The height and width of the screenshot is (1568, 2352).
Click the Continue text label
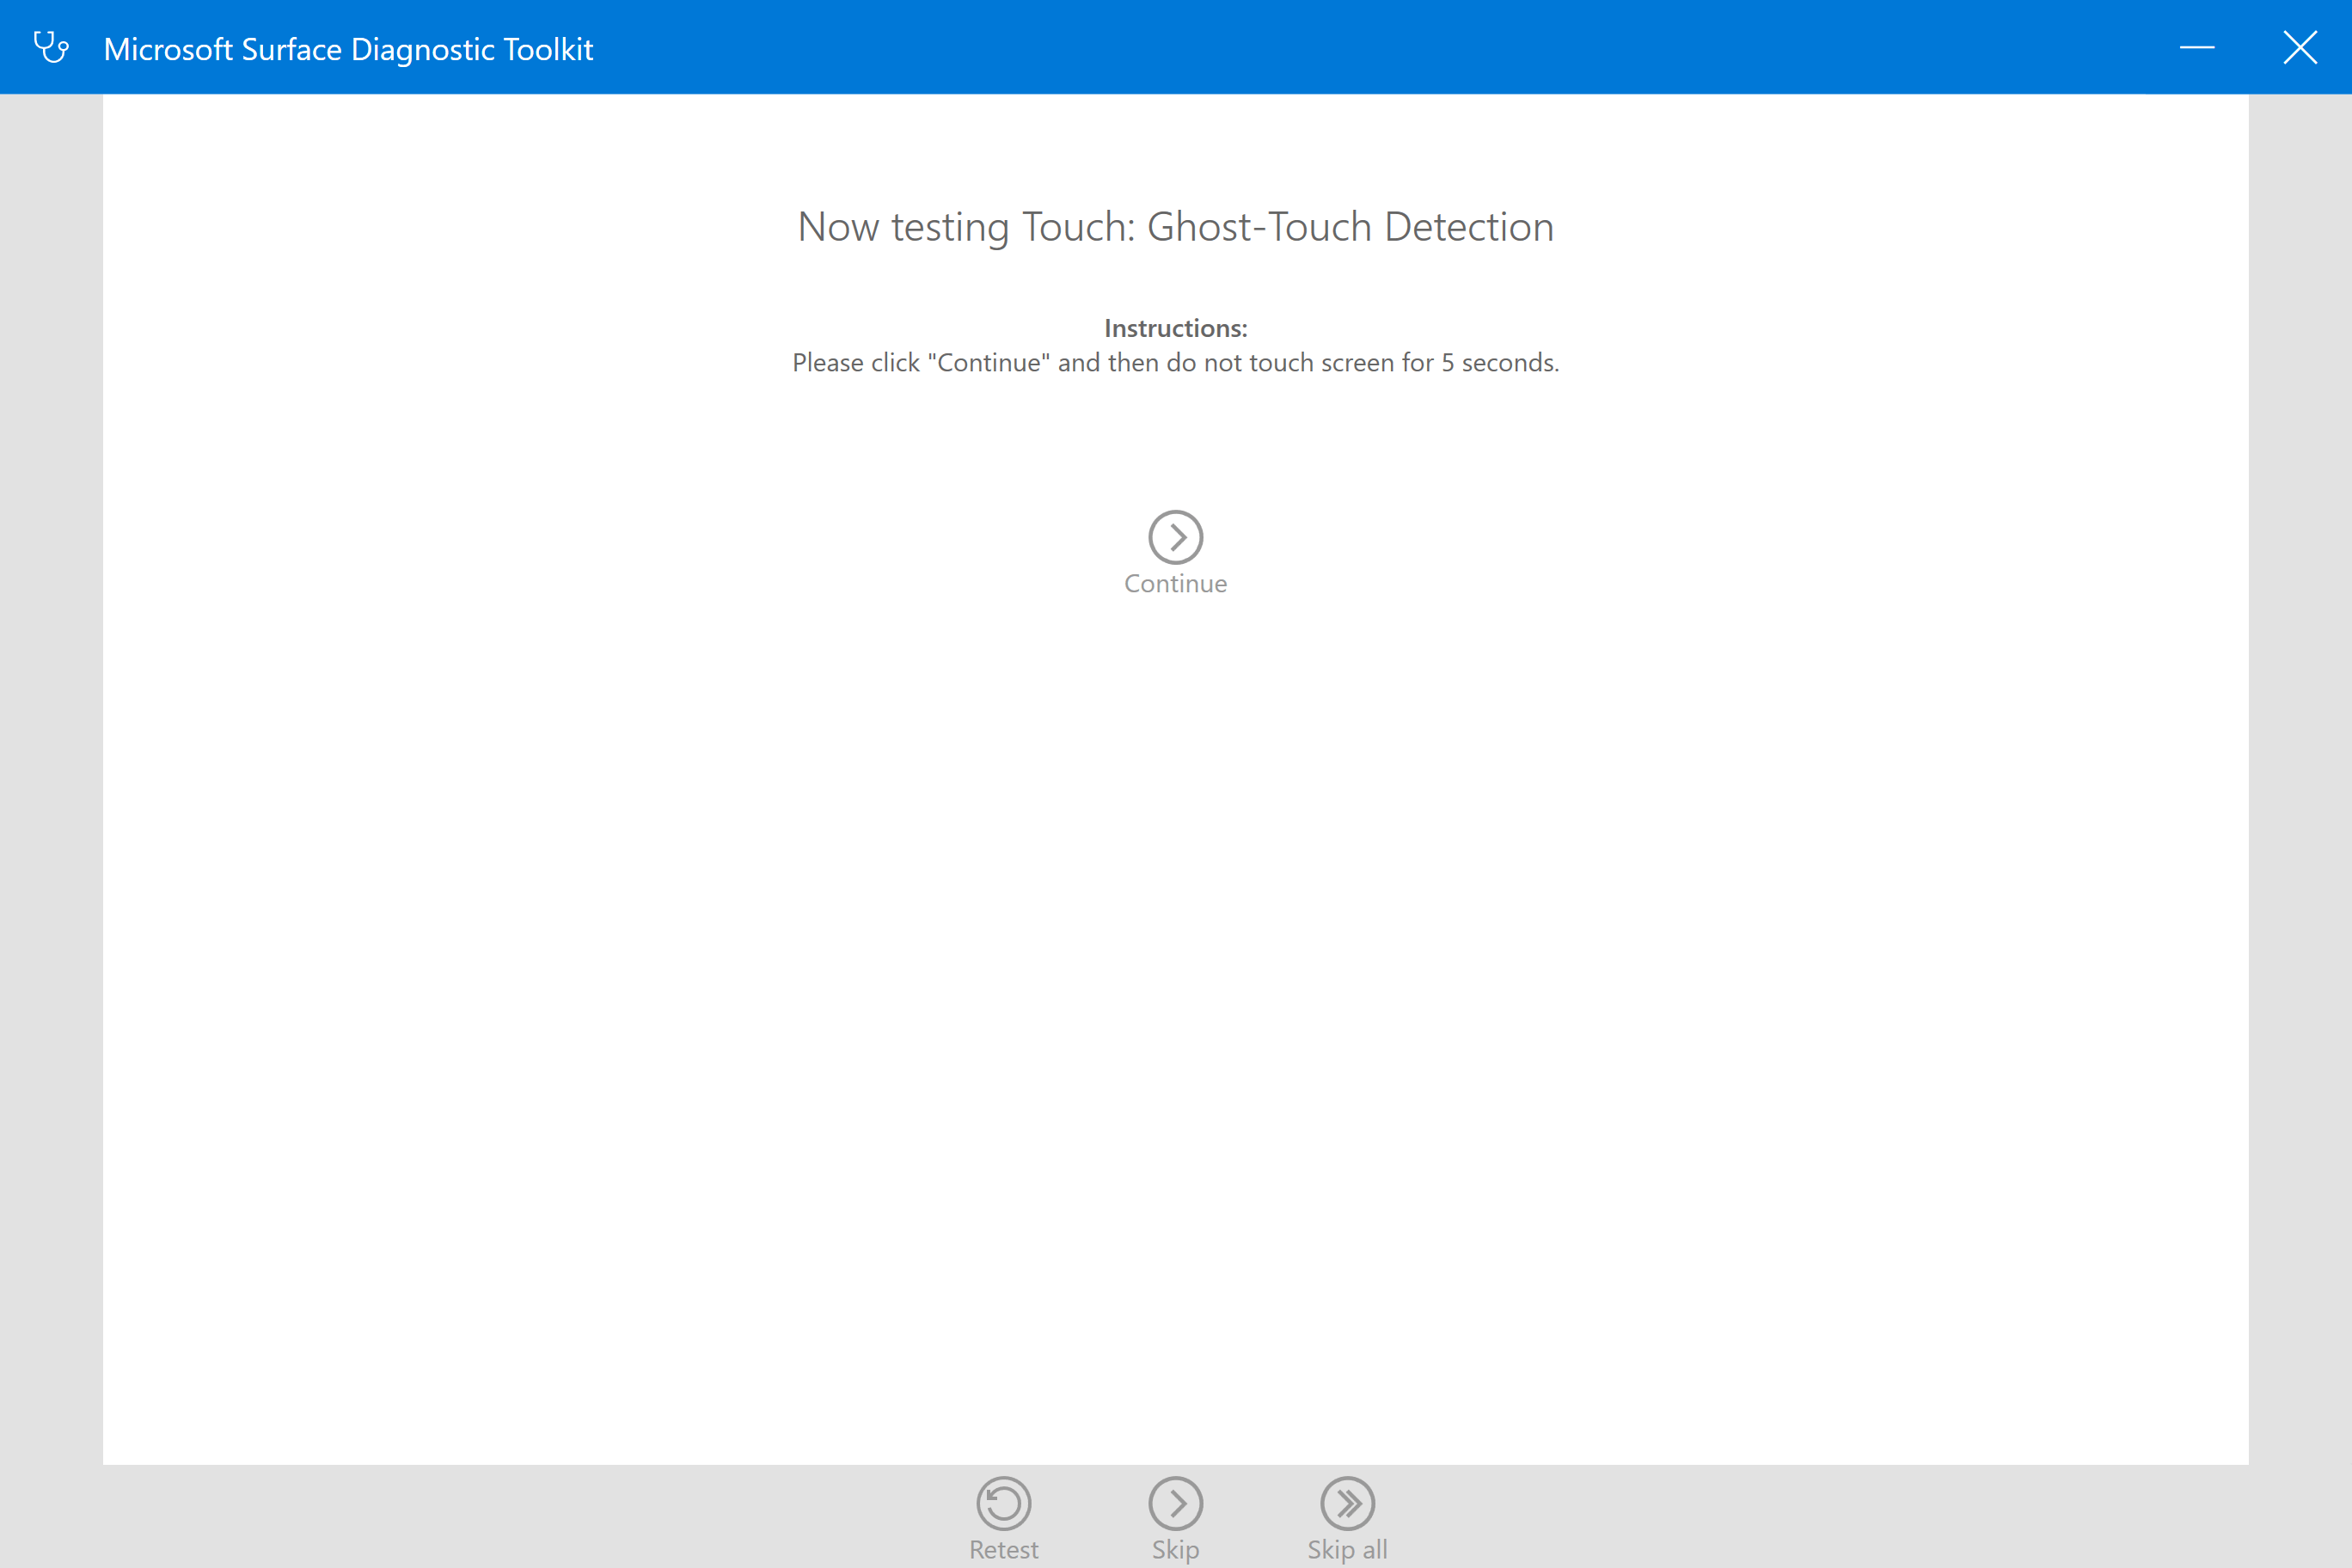coord(1175,583)
